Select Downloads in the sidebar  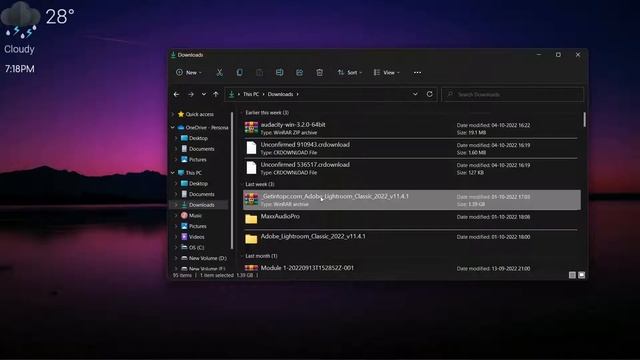tap(202, 204)
